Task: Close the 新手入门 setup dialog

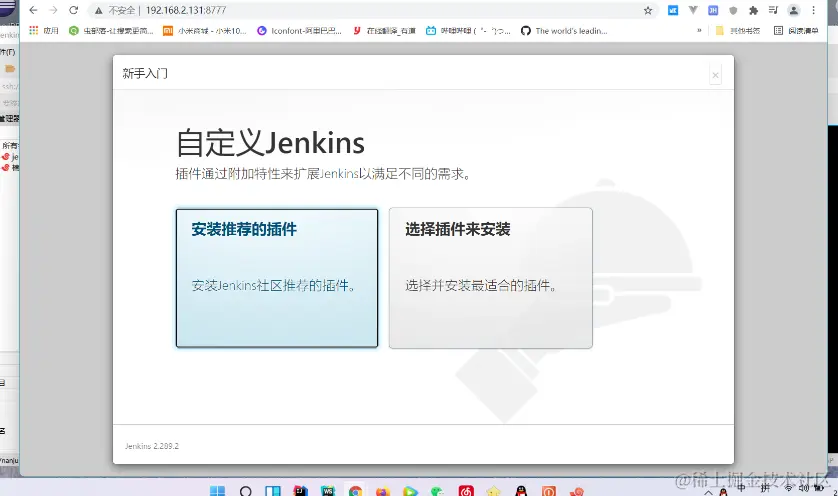Action: click(715, 75)
